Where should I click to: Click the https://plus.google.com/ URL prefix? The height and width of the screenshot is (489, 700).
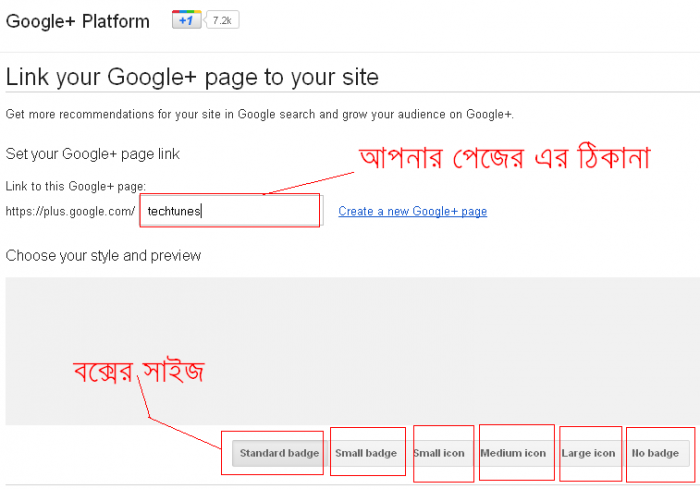click(70, 212)
